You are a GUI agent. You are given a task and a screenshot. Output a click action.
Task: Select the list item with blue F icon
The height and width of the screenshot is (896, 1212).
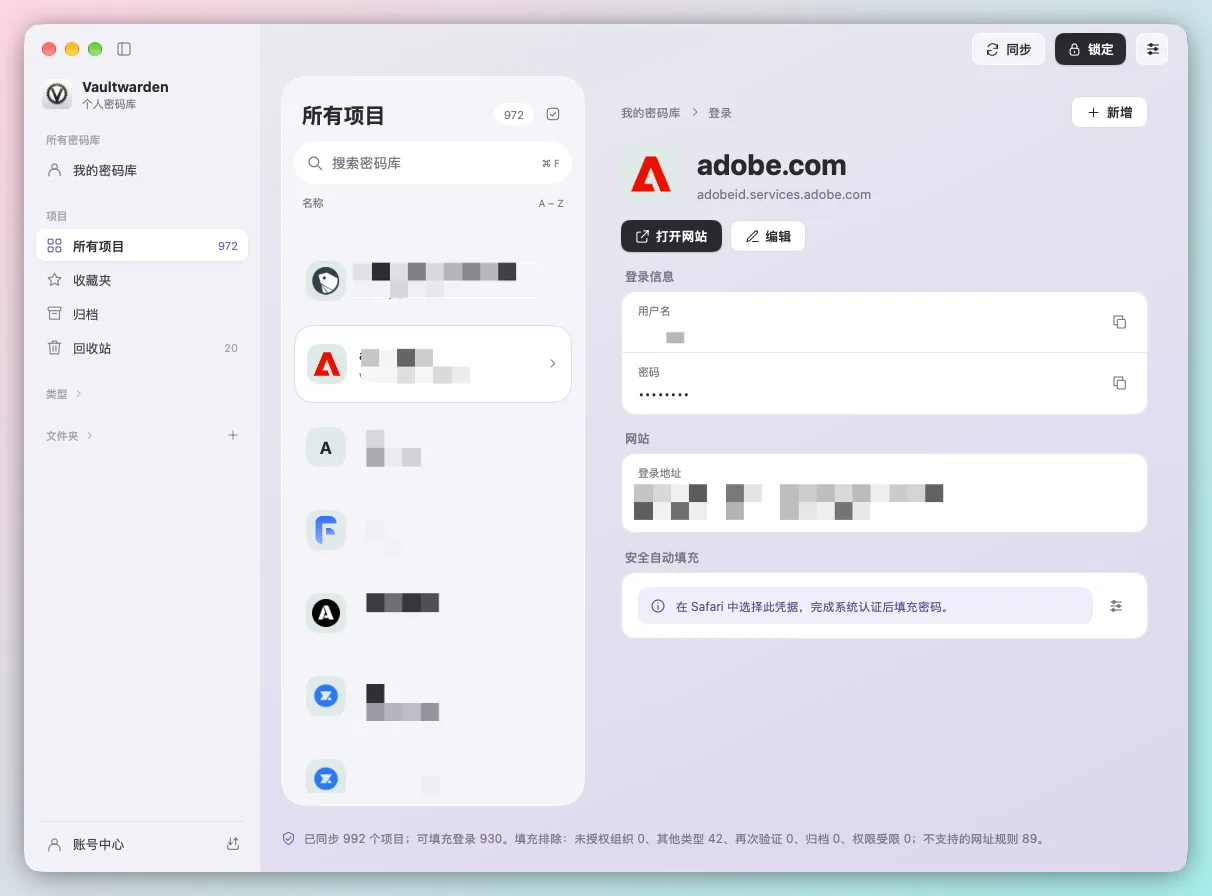point(433,530)
